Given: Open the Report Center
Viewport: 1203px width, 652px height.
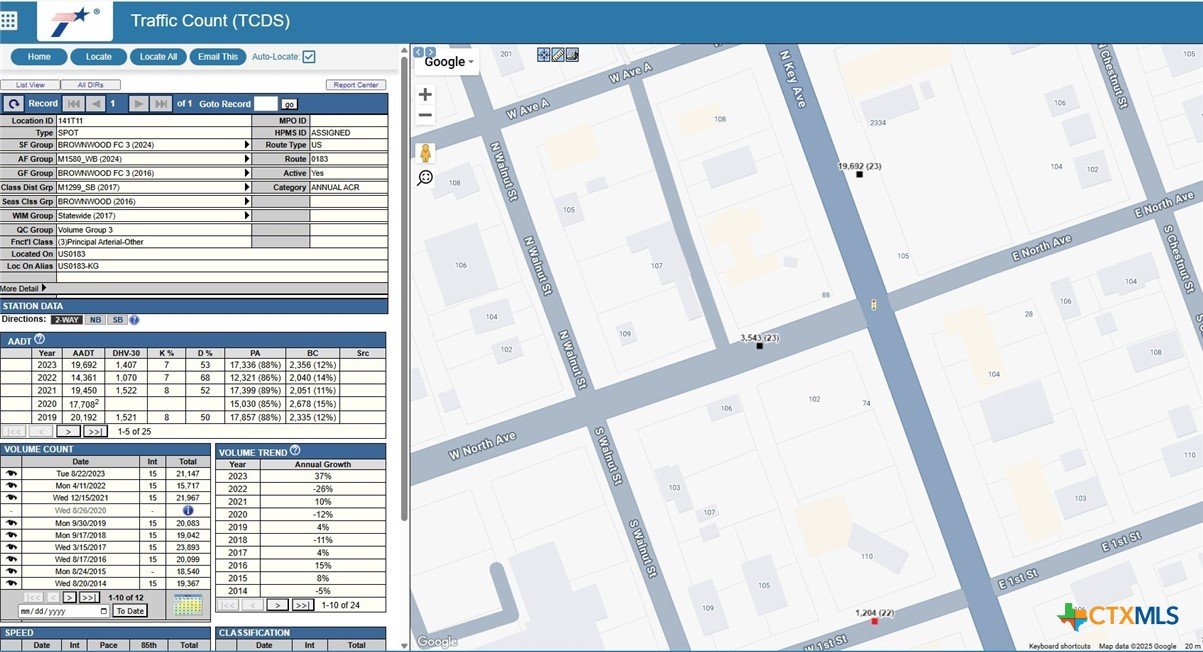Looking at the screenshot, I should [x=355, y=85].
